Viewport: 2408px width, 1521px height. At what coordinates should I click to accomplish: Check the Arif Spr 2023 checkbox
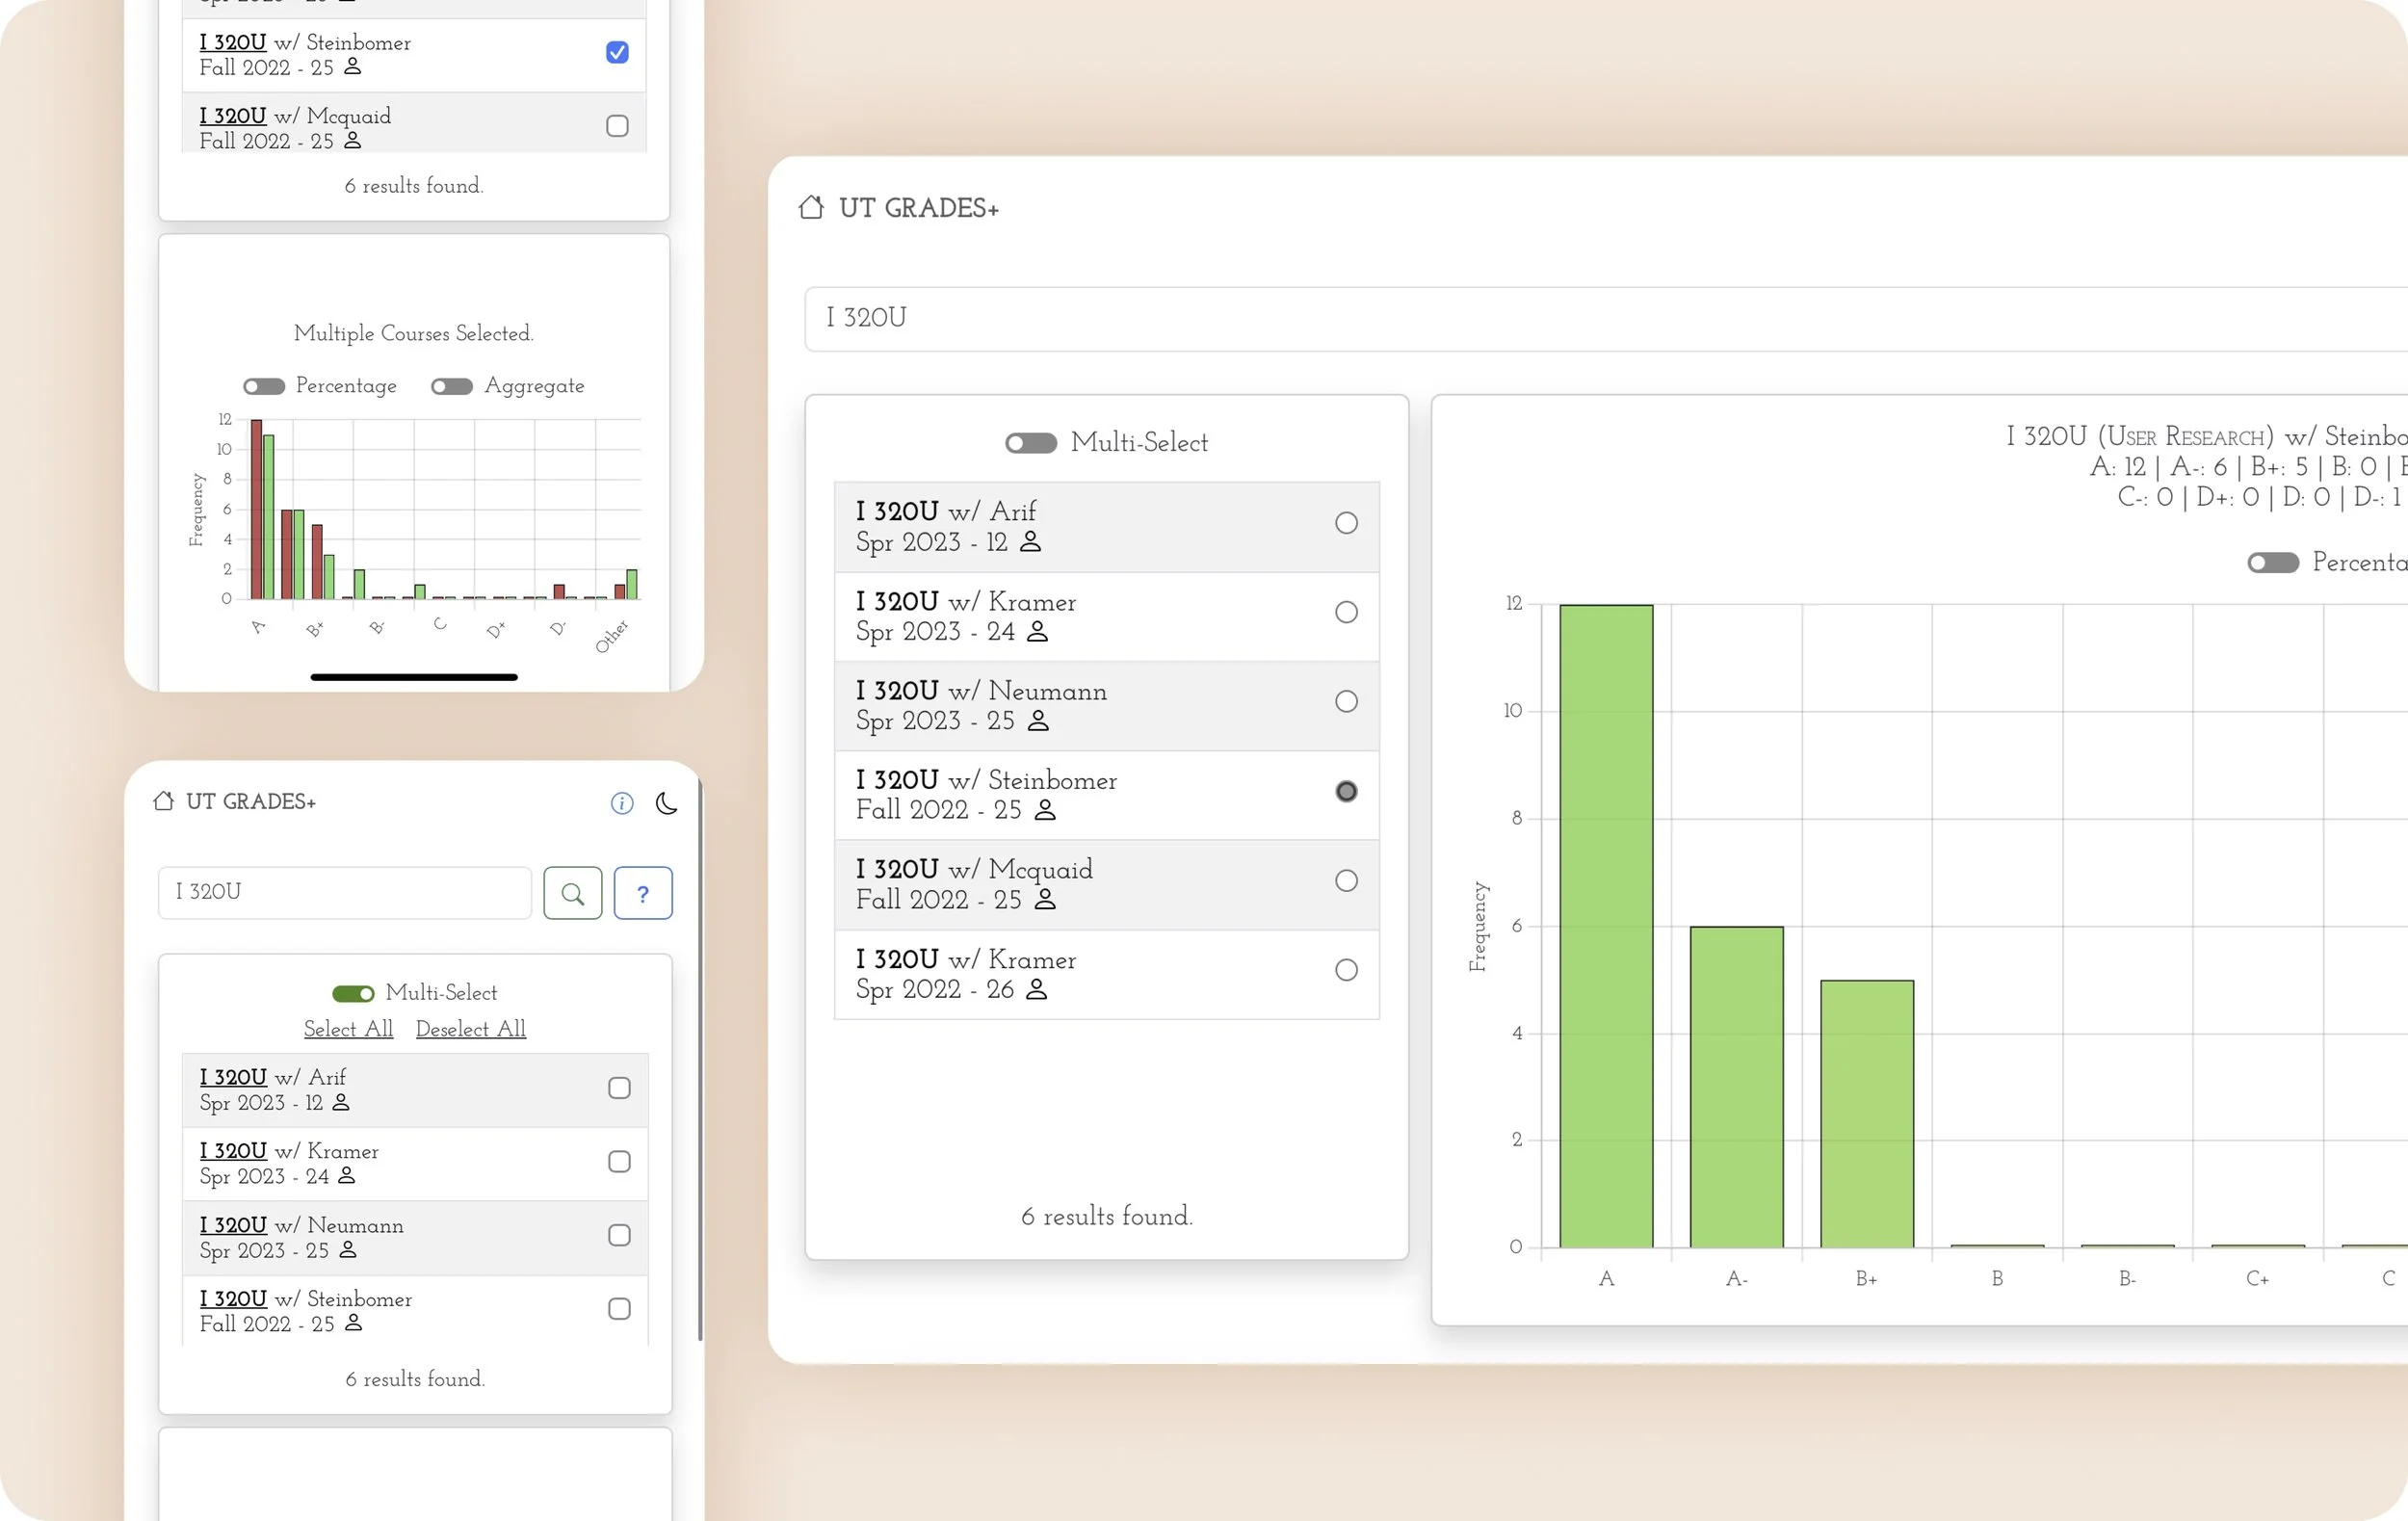[x=619, y=1088]
